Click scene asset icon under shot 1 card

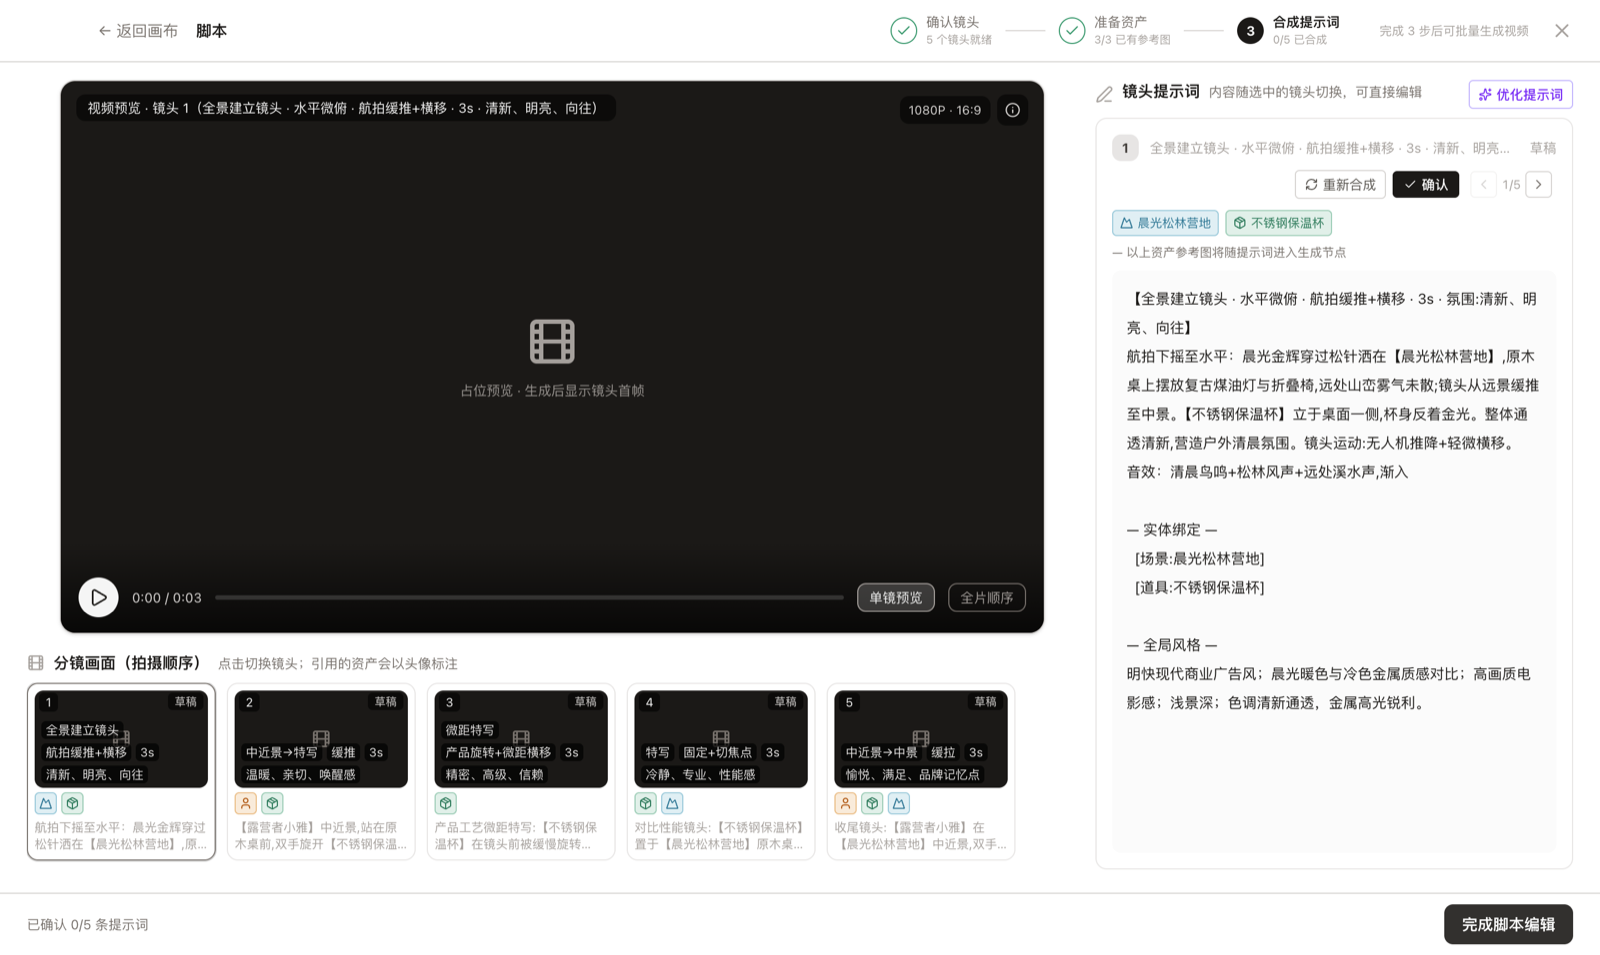coord(46,803)
